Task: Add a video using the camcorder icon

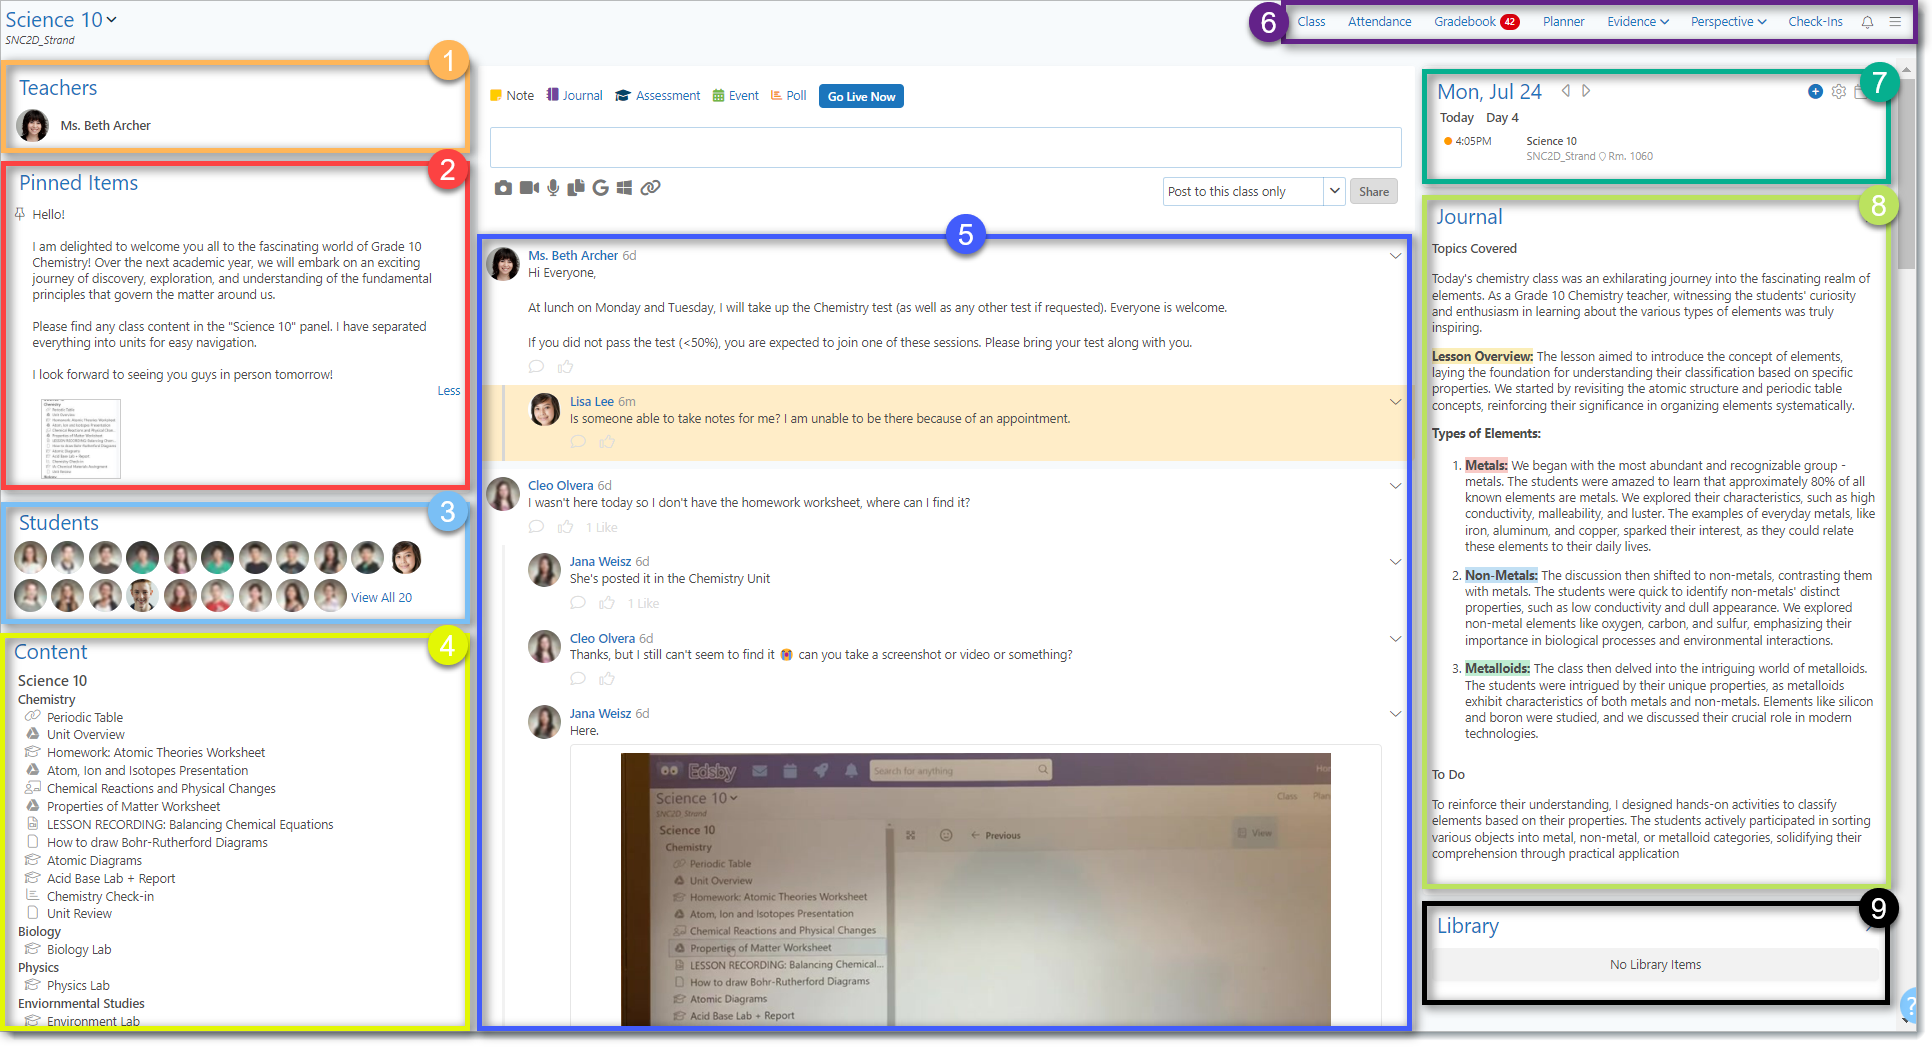Action: pyautogui.click(x=529, y=188)
